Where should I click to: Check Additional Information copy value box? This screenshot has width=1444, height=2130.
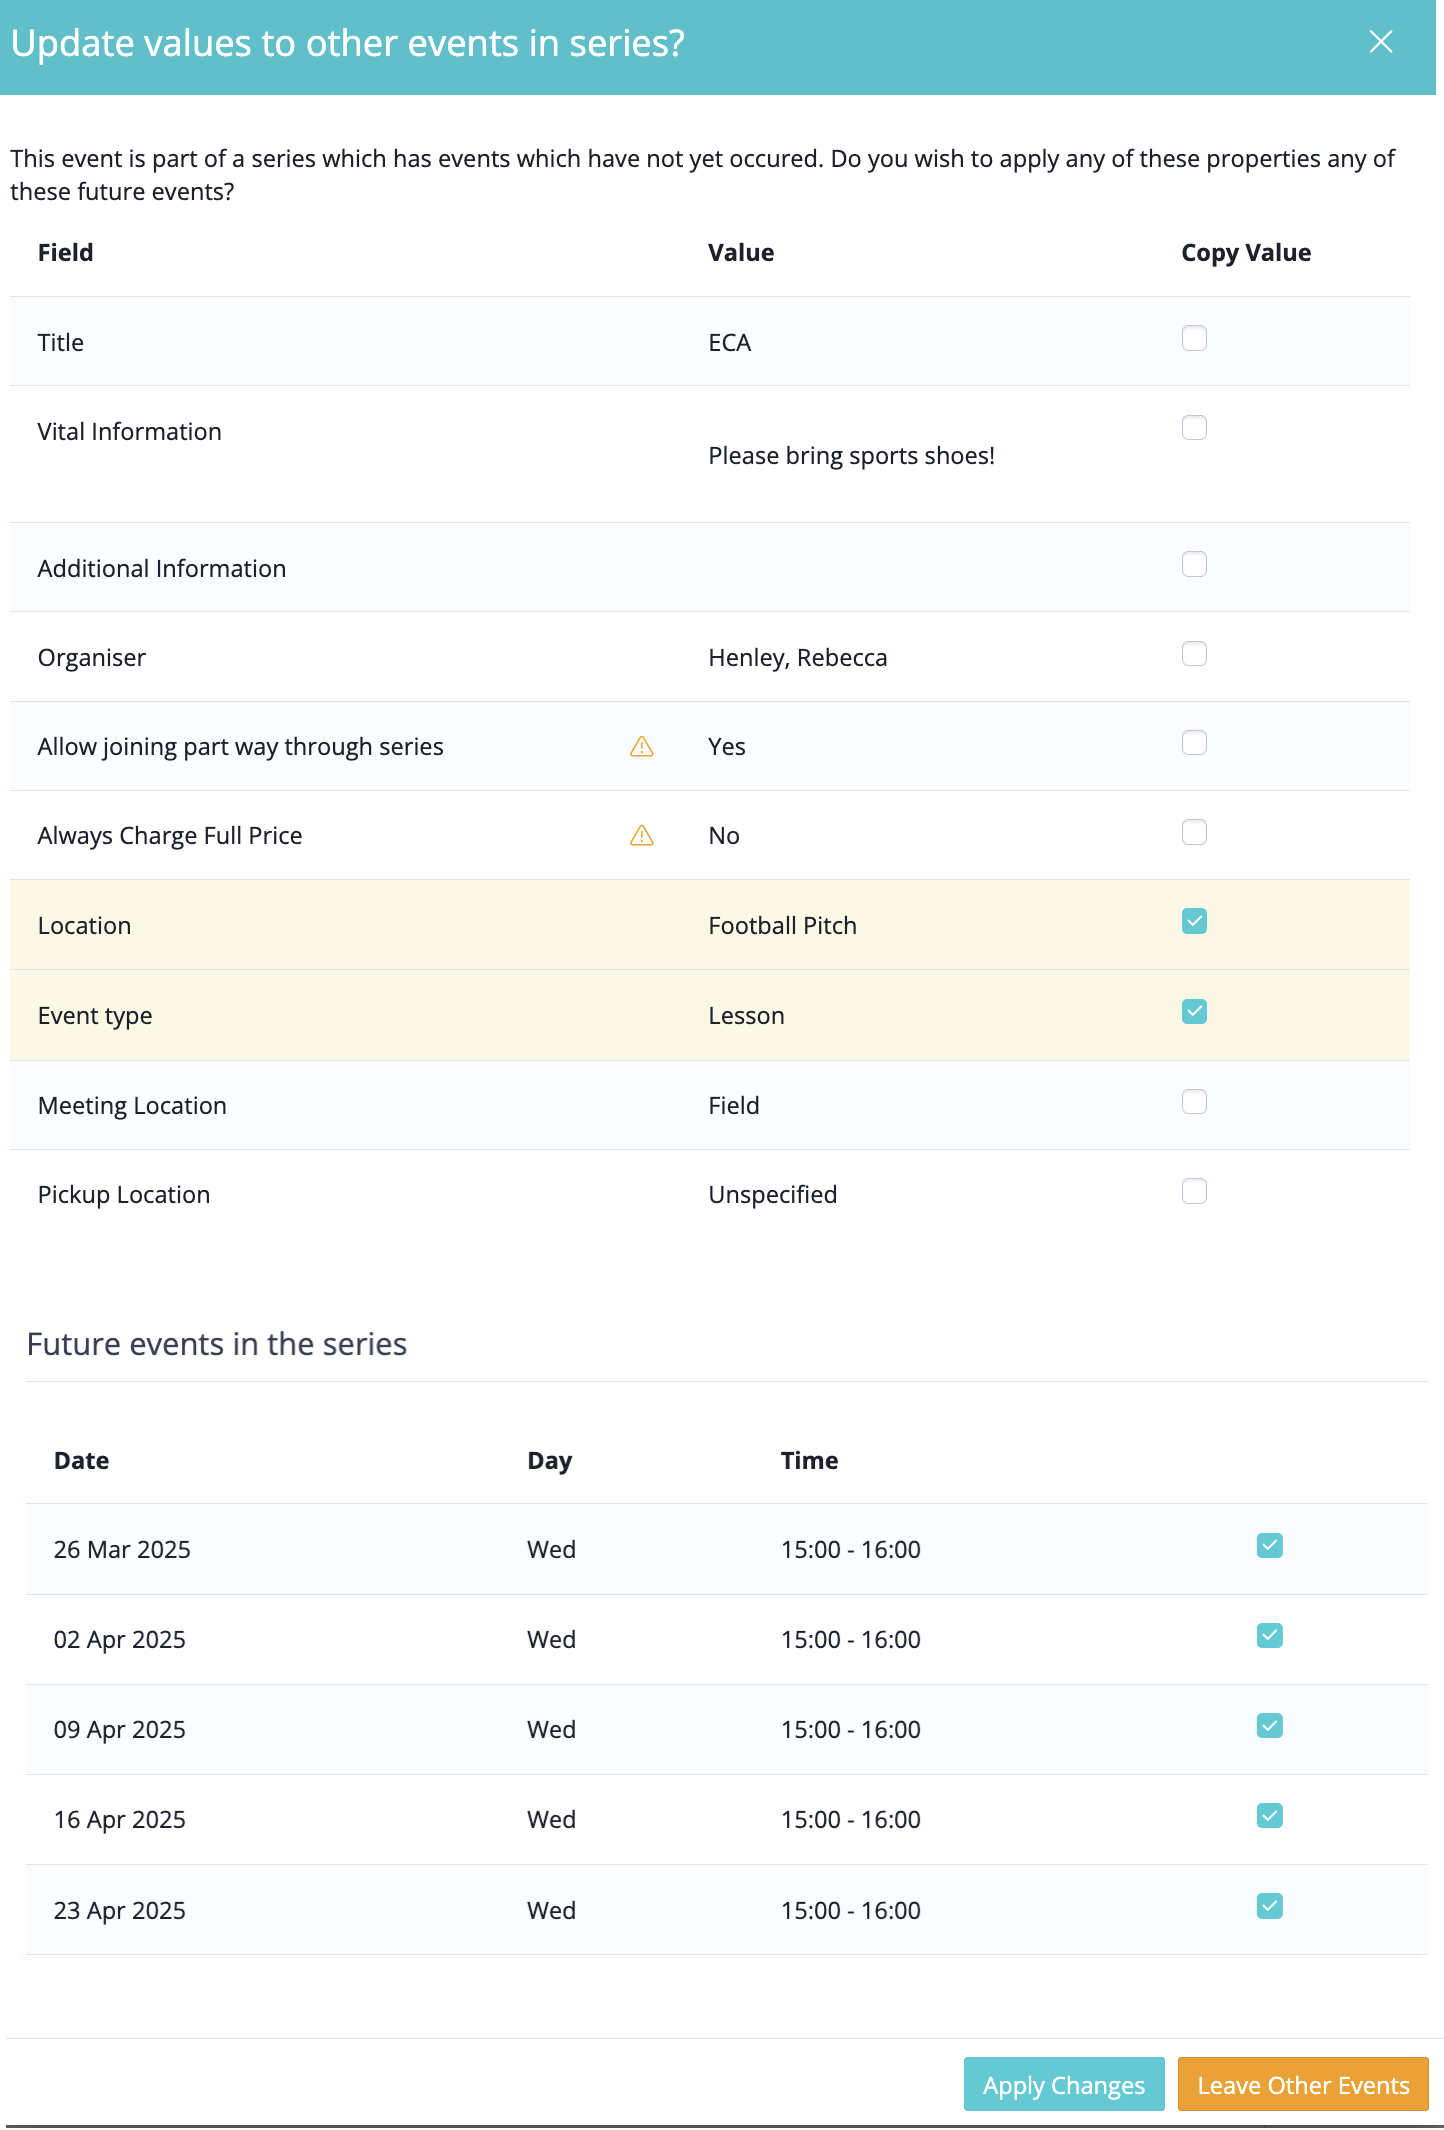(x=1194, y=565)
